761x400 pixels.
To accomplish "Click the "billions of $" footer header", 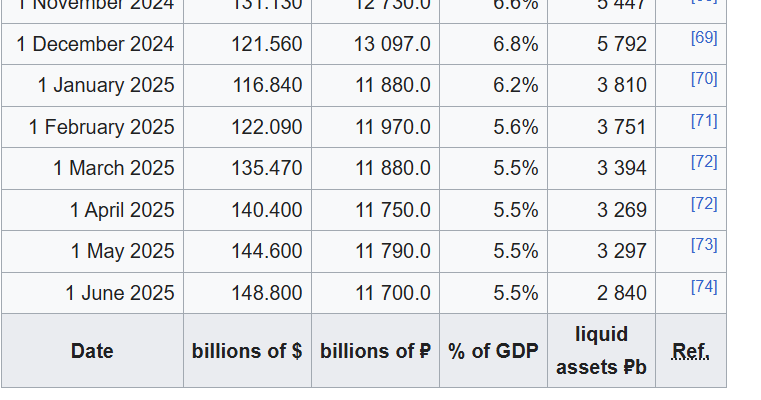I will pyautogui.click(x=247, y=351).
